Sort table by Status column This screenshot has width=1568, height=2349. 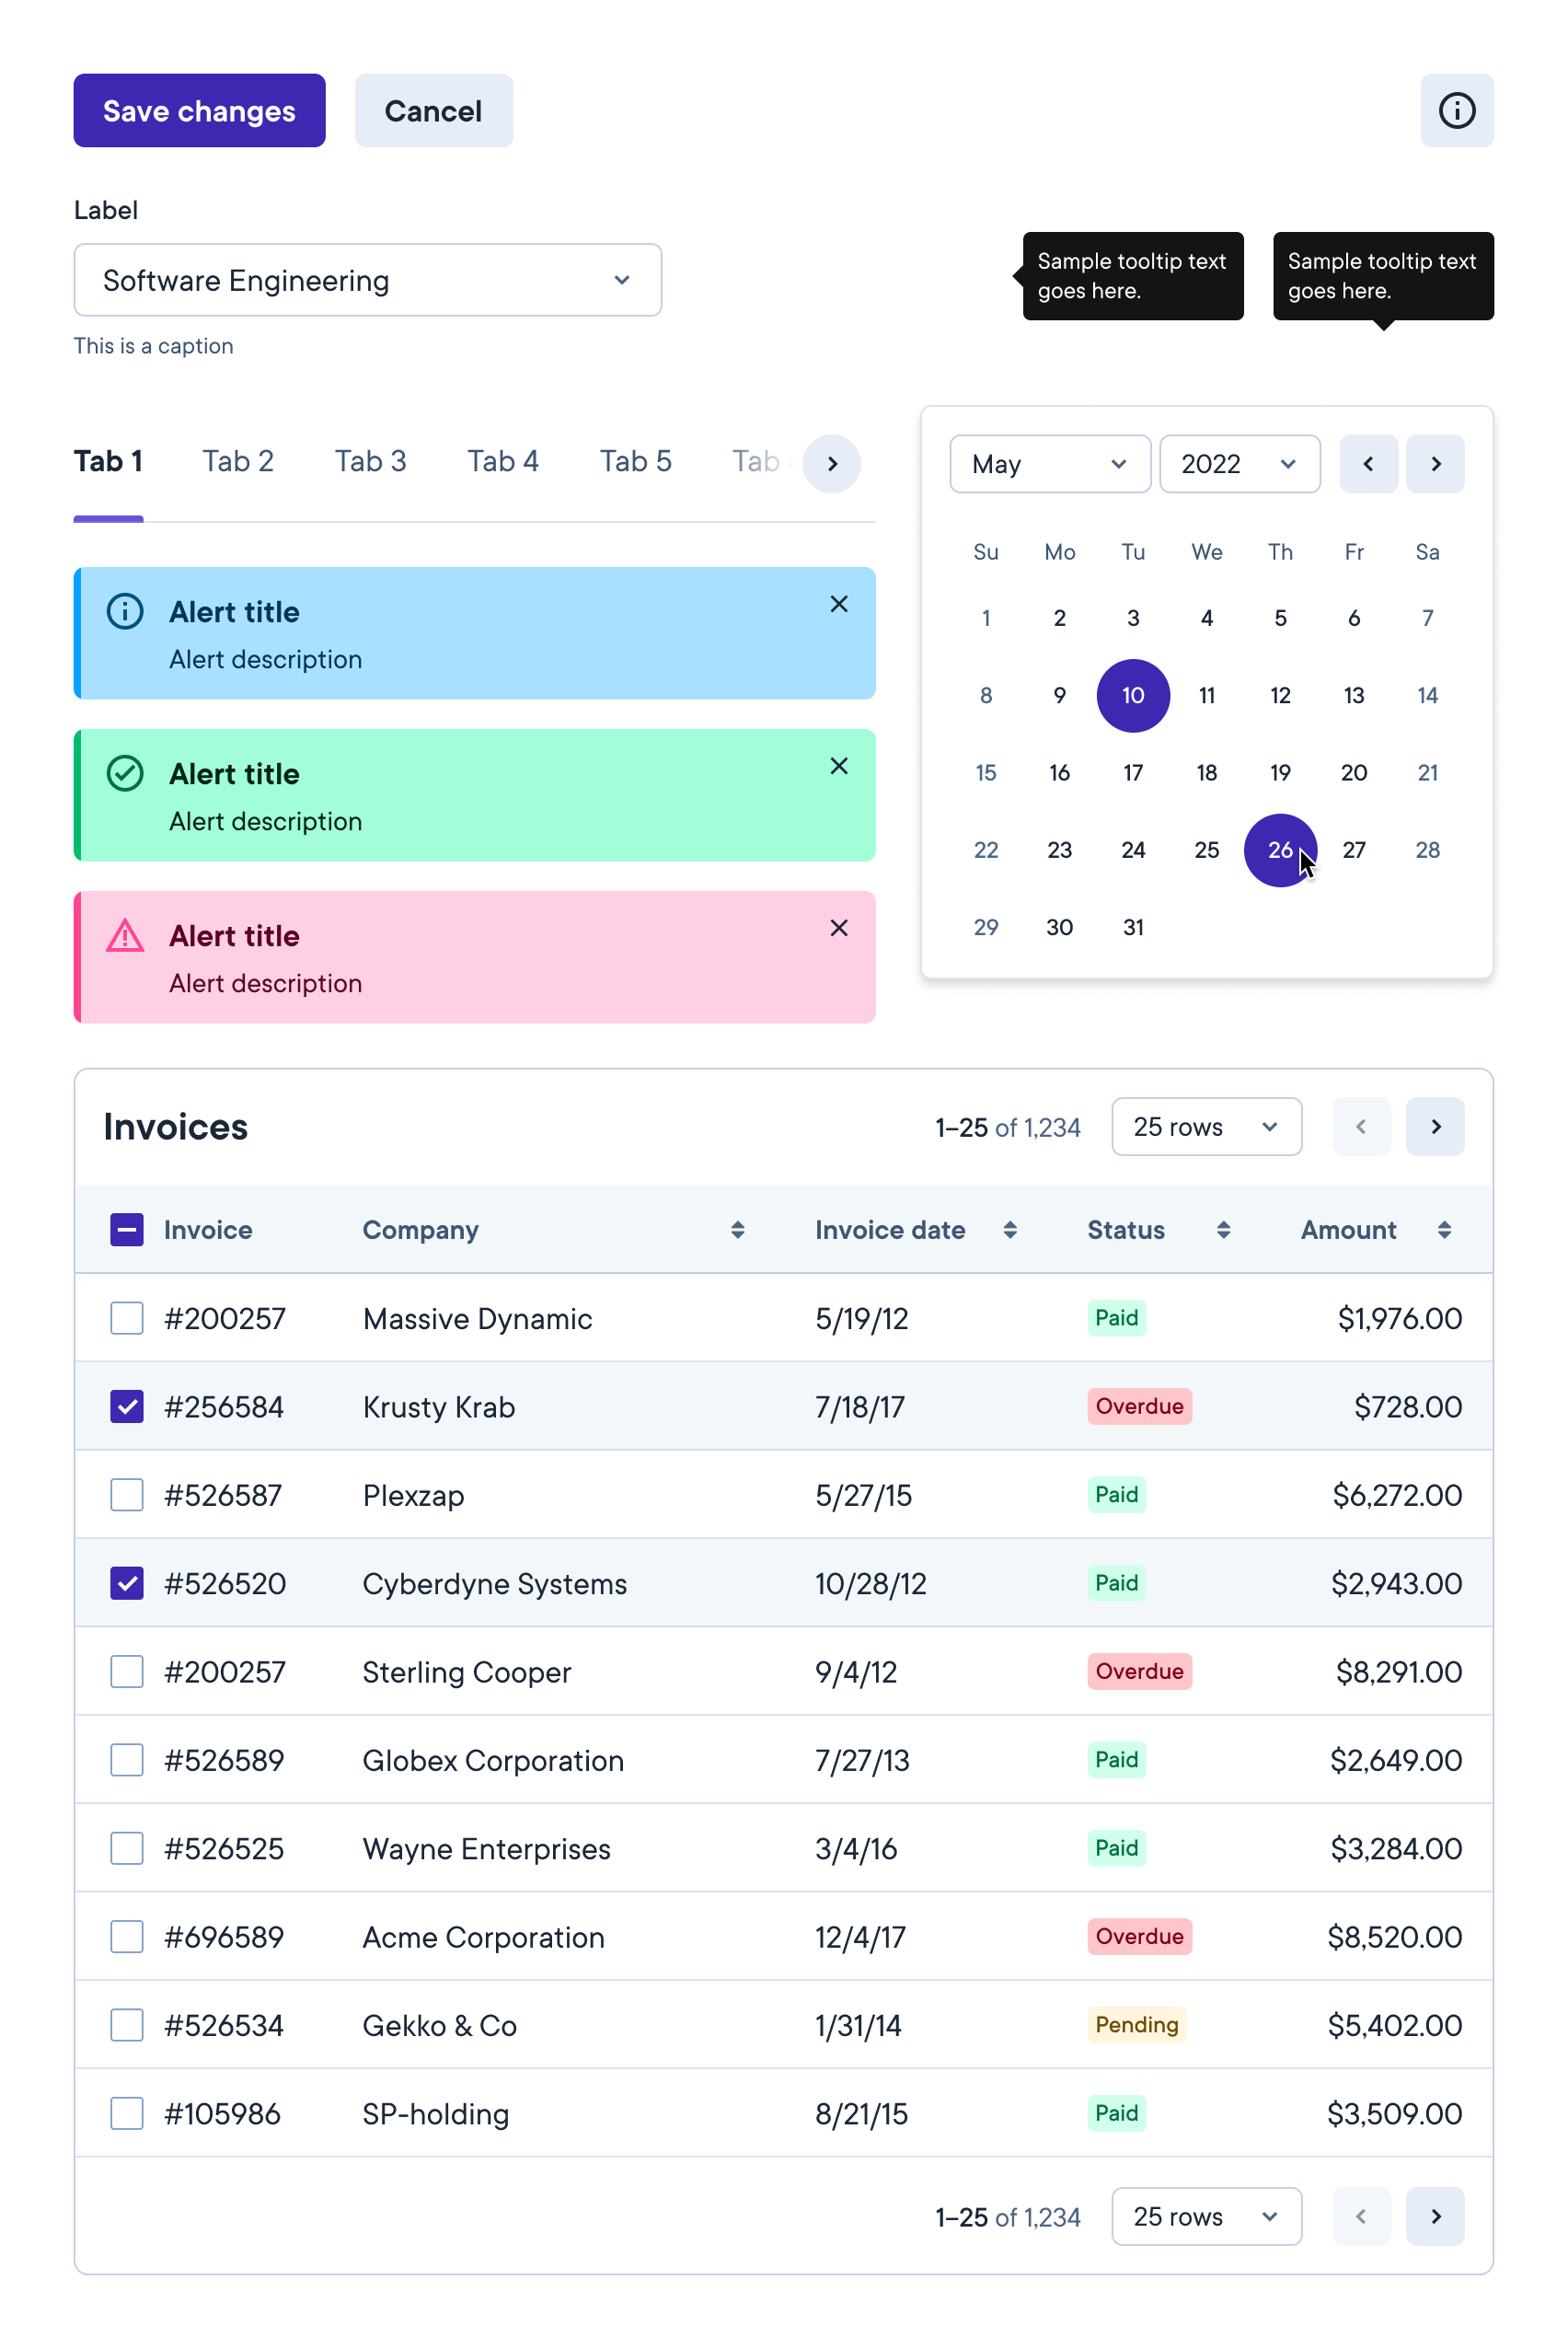1222,1230
